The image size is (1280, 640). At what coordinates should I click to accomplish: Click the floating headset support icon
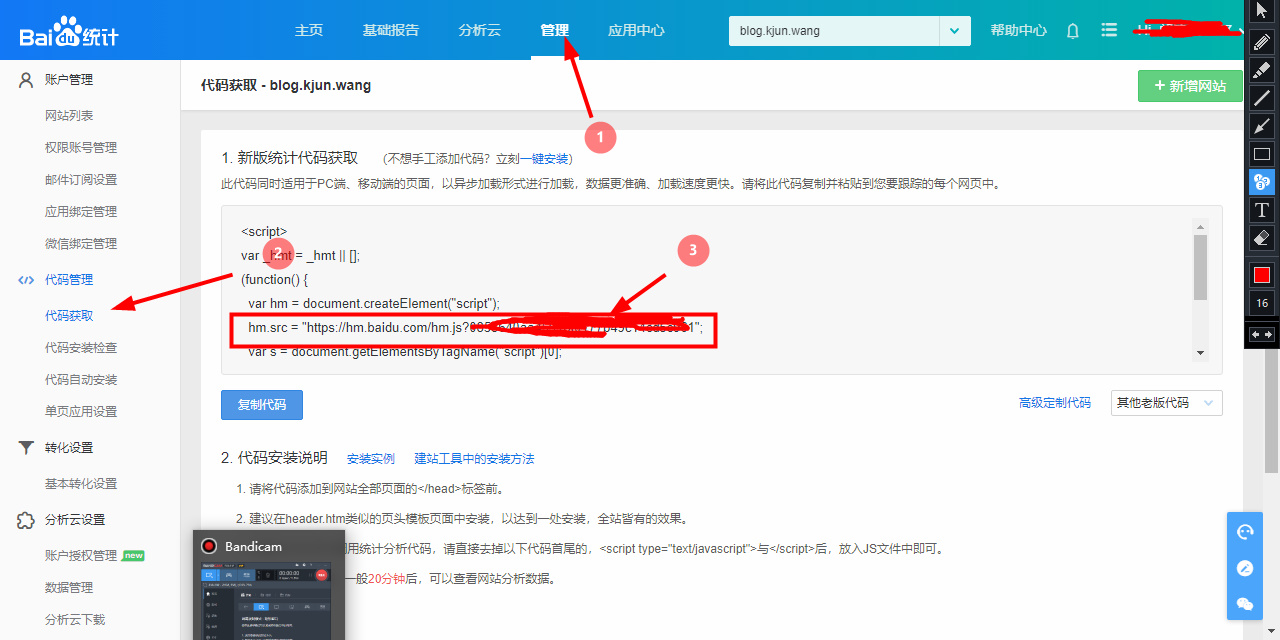(x=1245, y=532)
